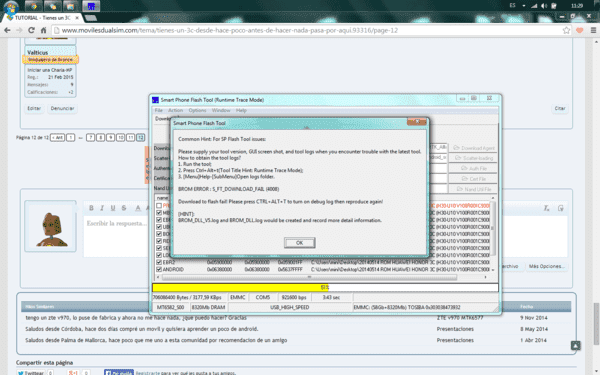
Task: Click the Underline icon in reply editor
Action: point(113,208)
